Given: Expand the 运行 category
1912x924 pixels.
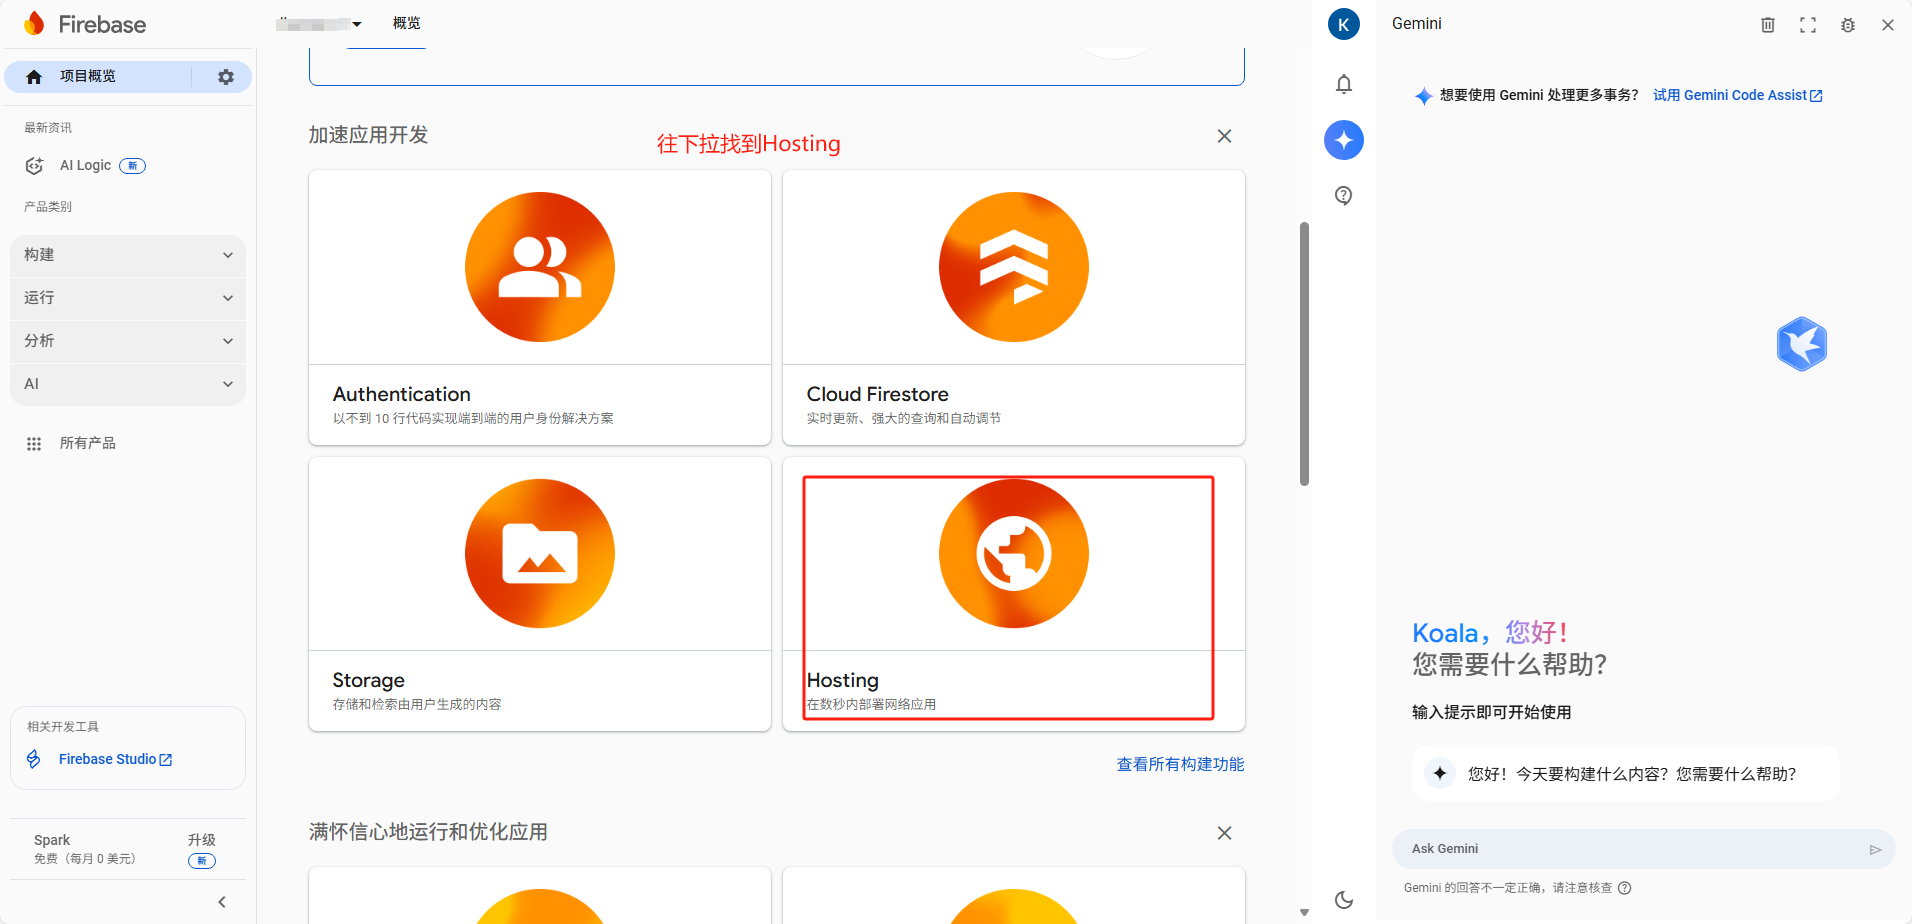Looking at the screenshot, I should [x=128, y=298].
